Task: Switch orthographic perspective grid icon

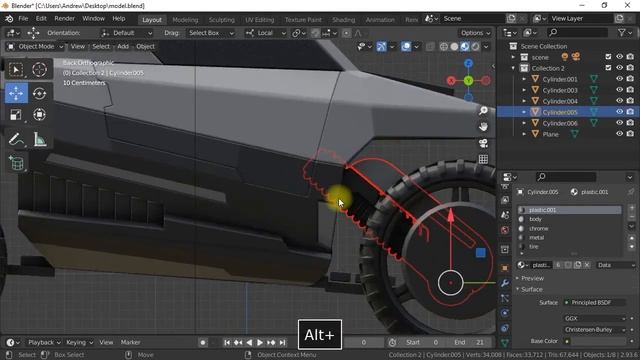Action: point(483,159)
